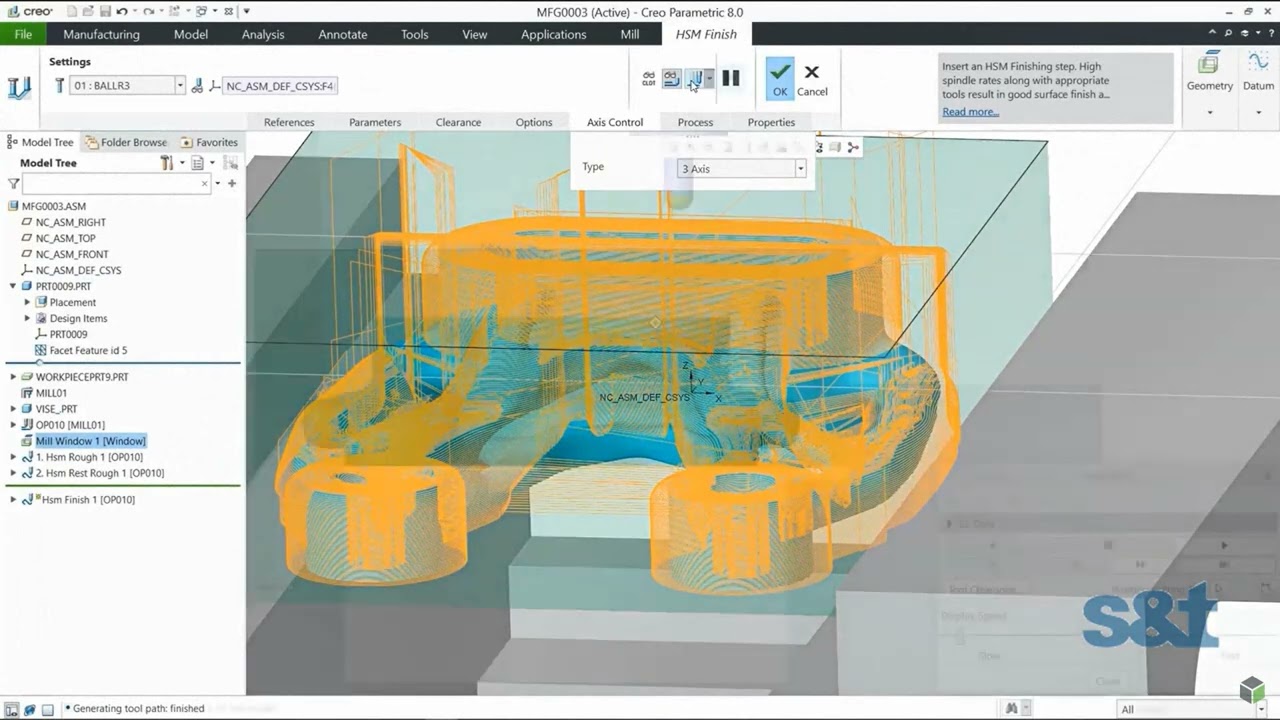Click the Model Tree columns list icon
Viewport: 1280px width, 720px height.
tap(198, 163)
